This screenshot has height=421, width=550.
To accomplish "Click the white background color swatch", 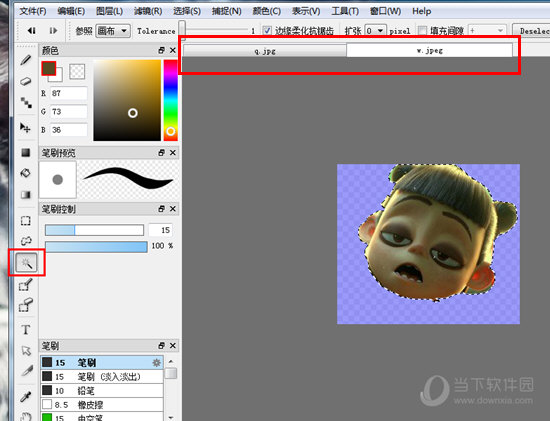I will pos(58,77).
